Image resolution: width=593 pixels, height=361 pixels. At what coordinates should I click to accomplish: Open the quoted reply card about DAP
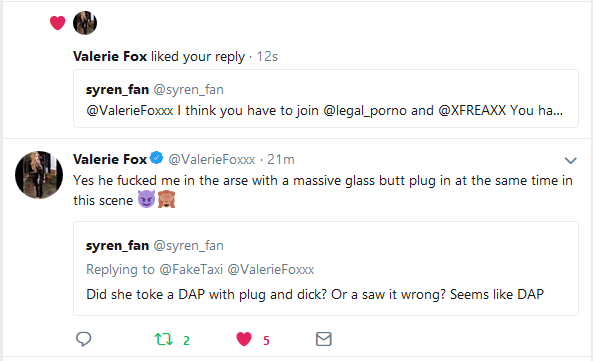326,268
